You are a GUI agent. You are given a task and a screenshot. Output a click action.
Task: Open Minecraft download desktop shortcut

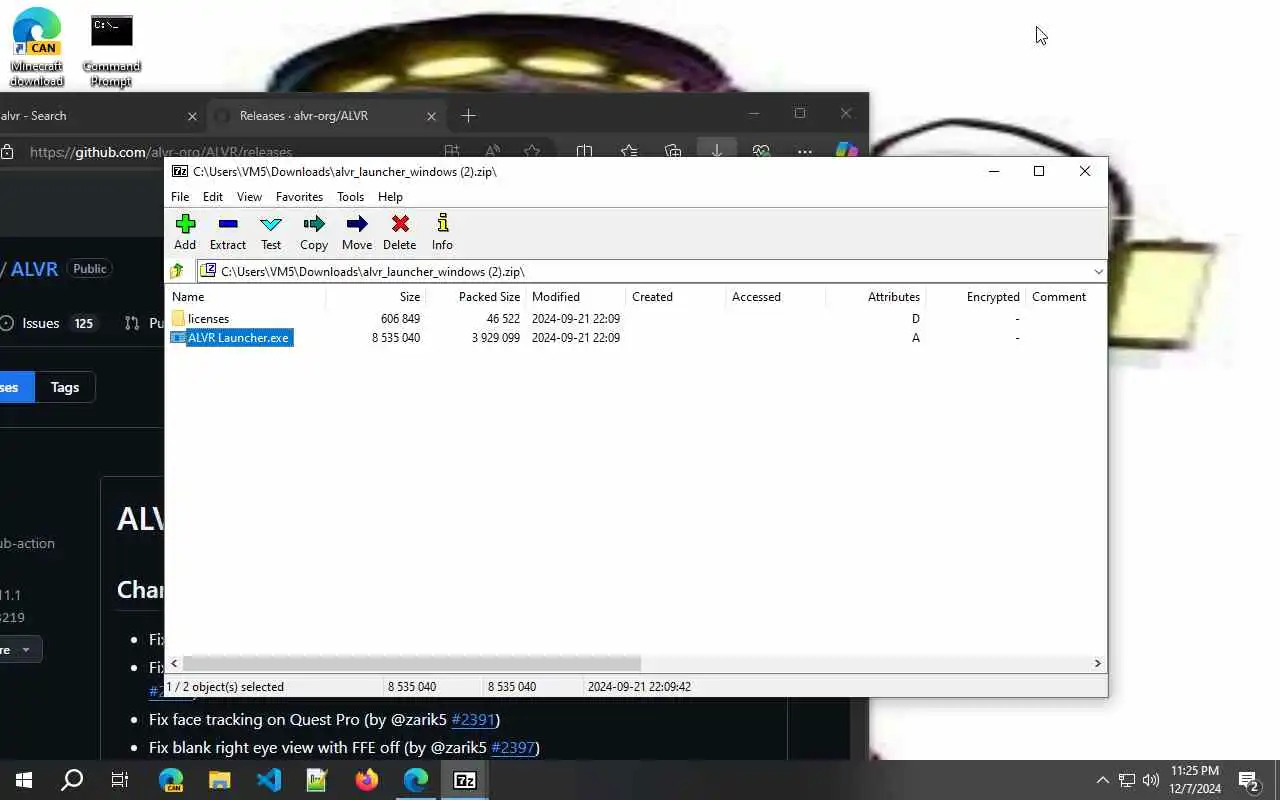coord(36,48)
